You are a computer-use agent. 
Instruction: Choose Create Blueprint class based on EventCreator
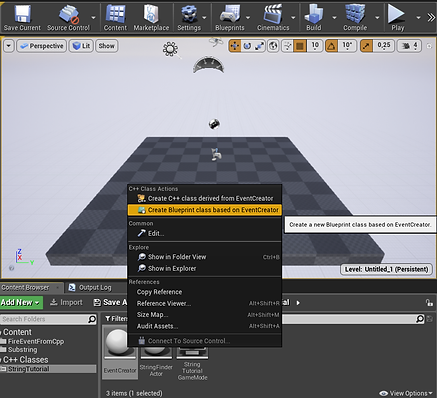(x=205, y=210)
